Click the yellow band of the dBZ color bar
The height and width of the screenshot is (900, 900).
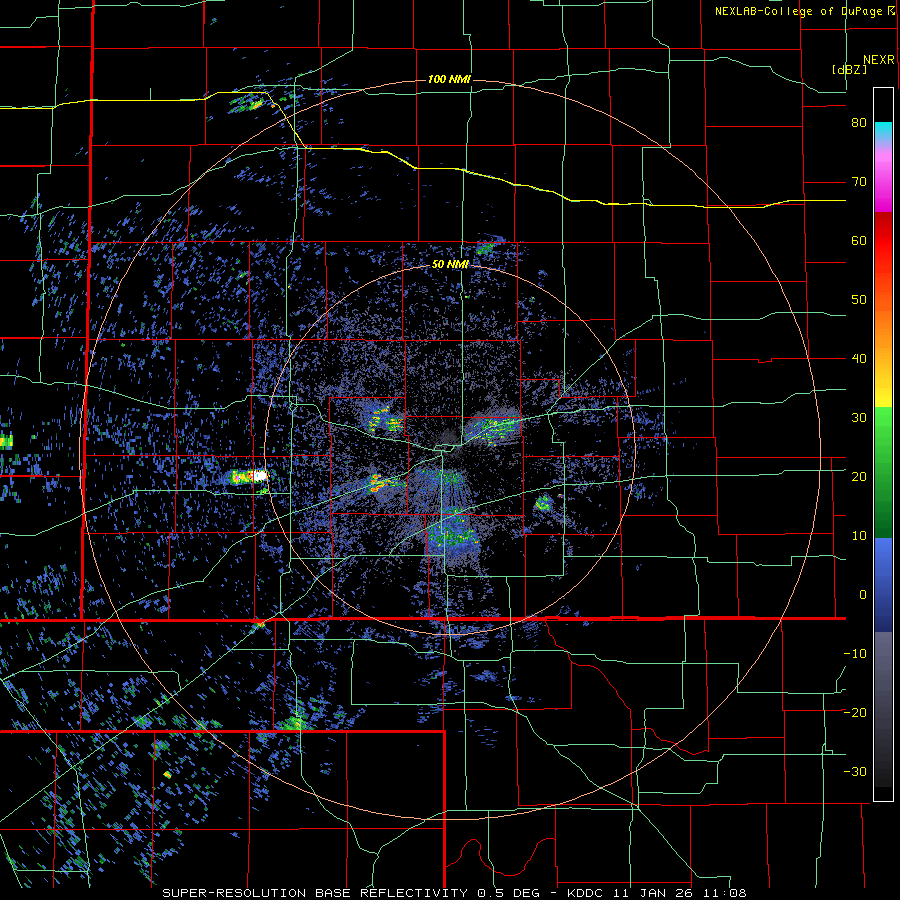pyautogui.click(x=883, y=396)
